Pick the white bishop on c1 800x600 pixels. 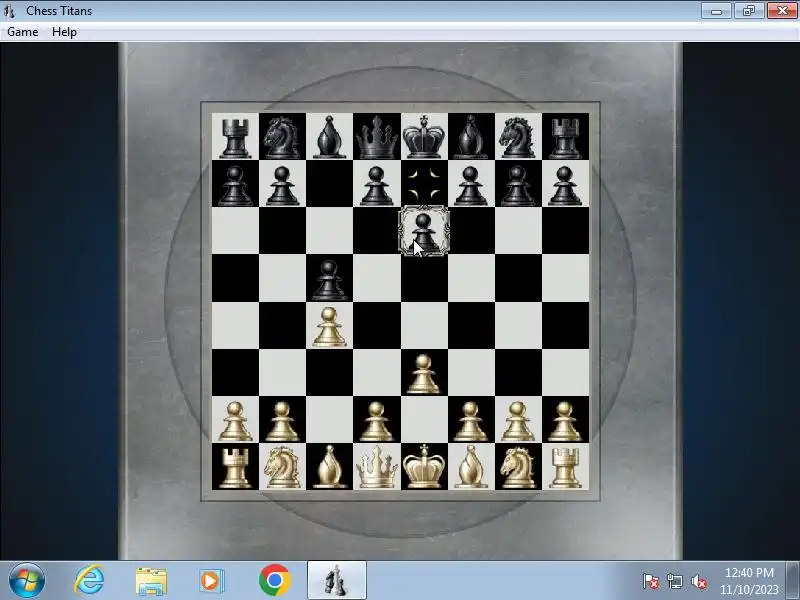click(329, 467)
